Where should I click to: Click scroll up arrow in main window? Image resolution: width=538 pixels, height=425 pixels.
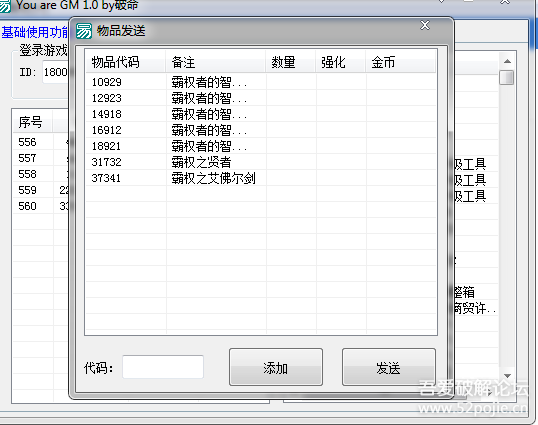tap(507, 61)
